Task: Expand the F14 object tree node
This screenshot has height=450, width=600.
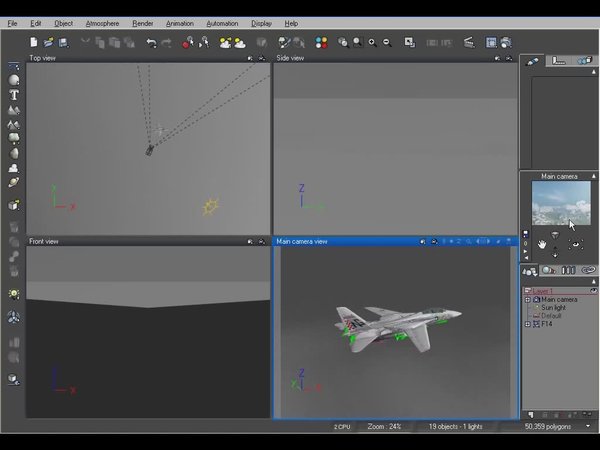Action: pos(527,324)
